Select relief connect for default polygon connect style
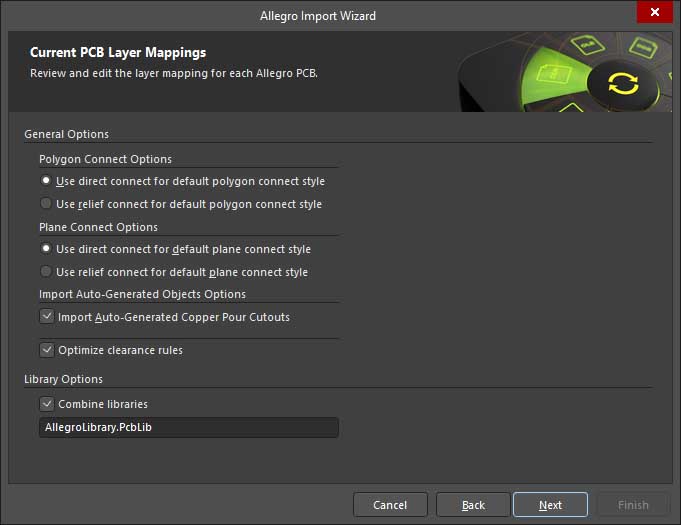 coord(45,204)
